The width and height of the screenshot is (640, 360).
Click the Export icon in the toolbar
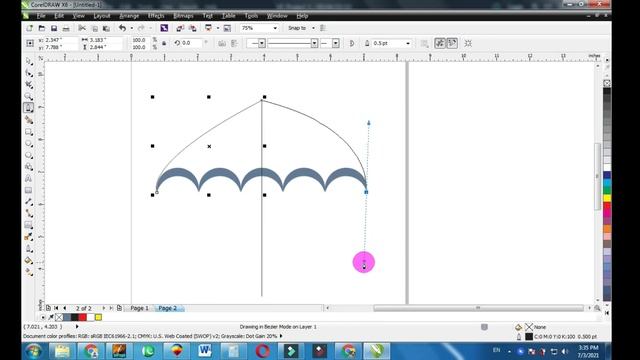pos(192,28)
